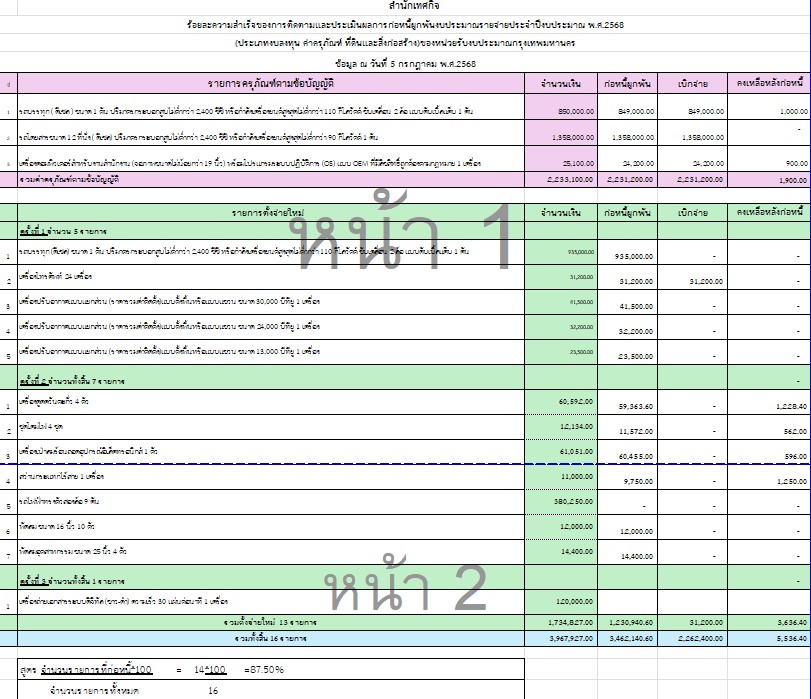
Task: Select the committed cell 11,572.00
Action: tap(627, 427)
